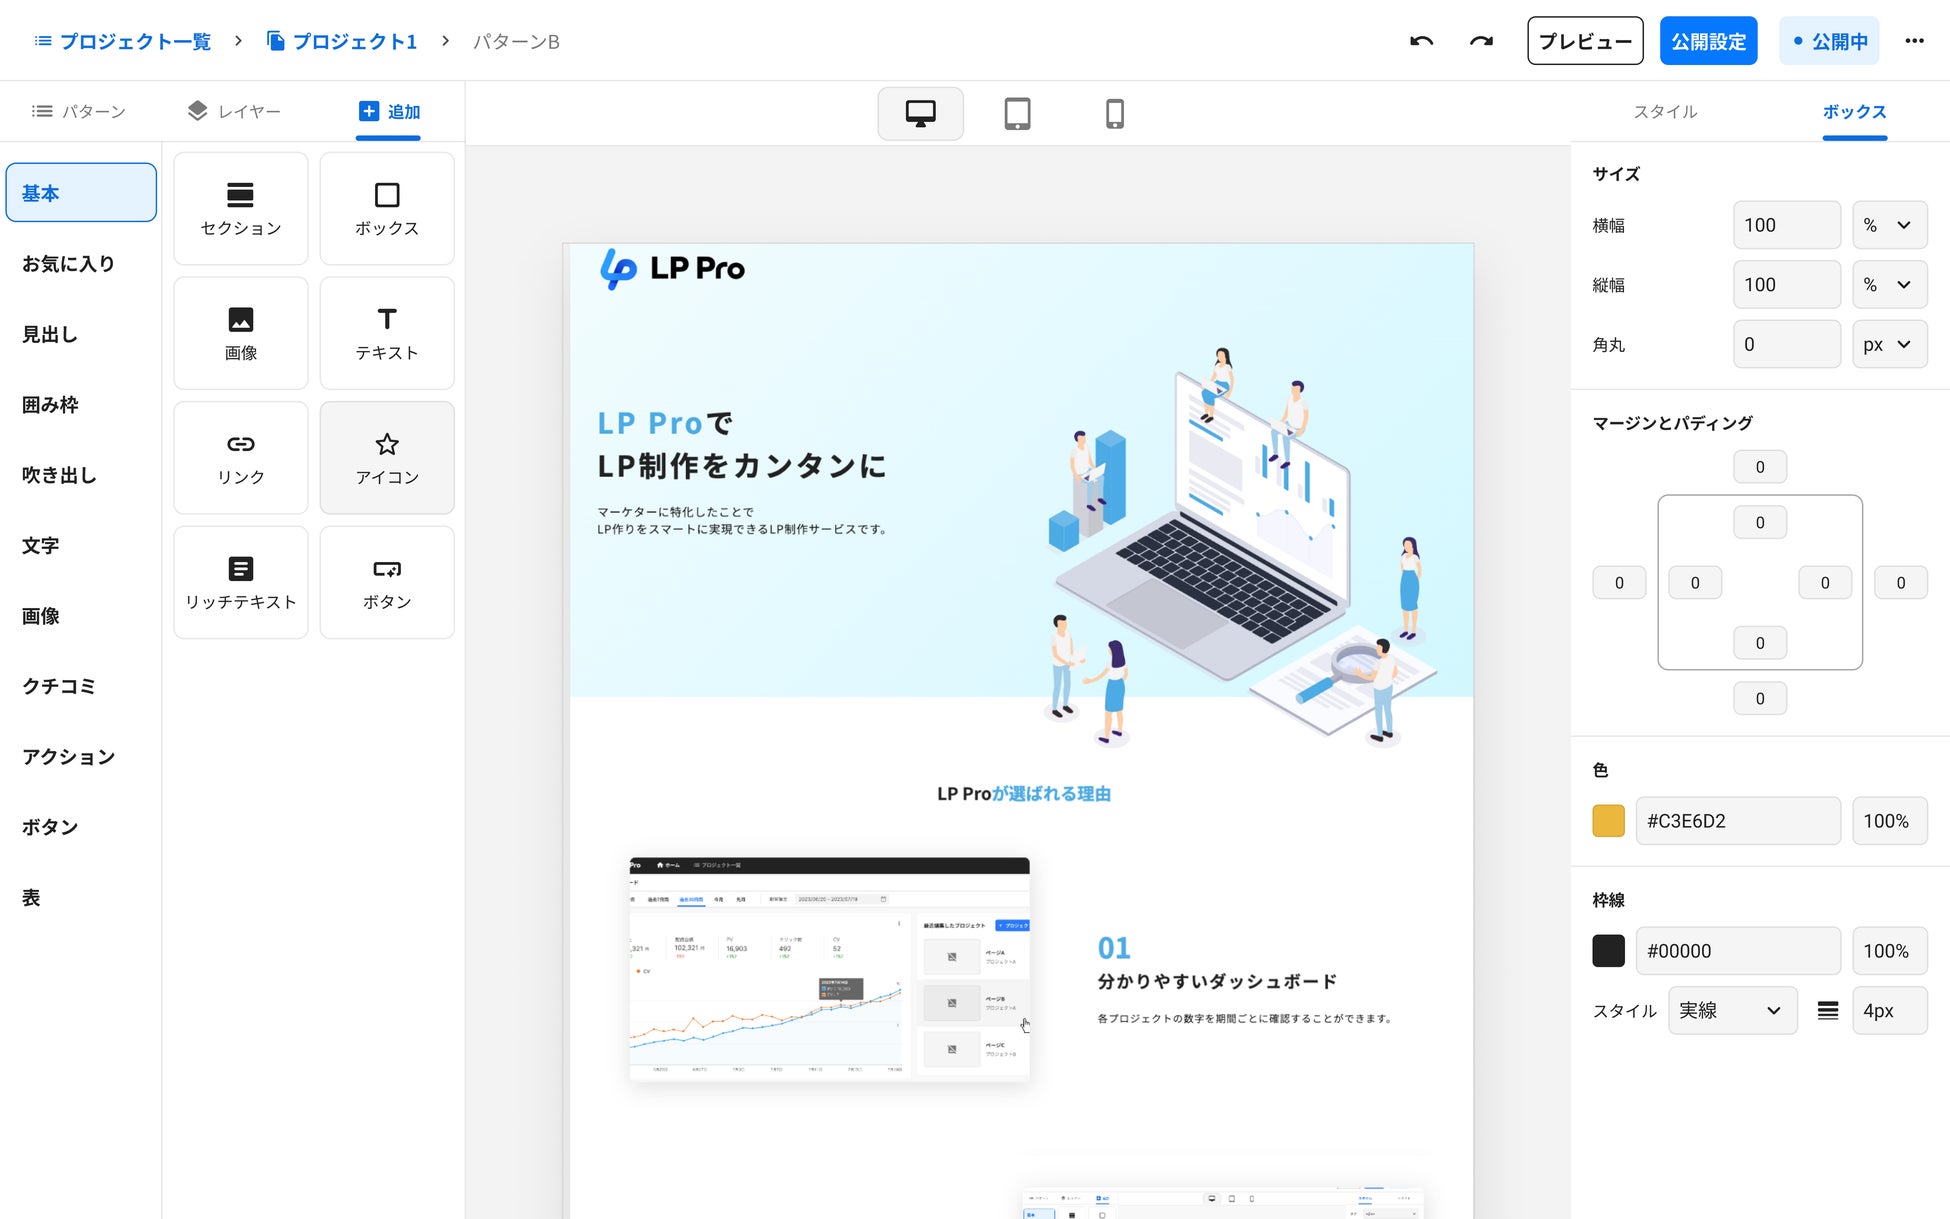The height and width of the screenshot is (1219, 1950).
Task: Click the 公開設定 button
Action: point(1708,41)
